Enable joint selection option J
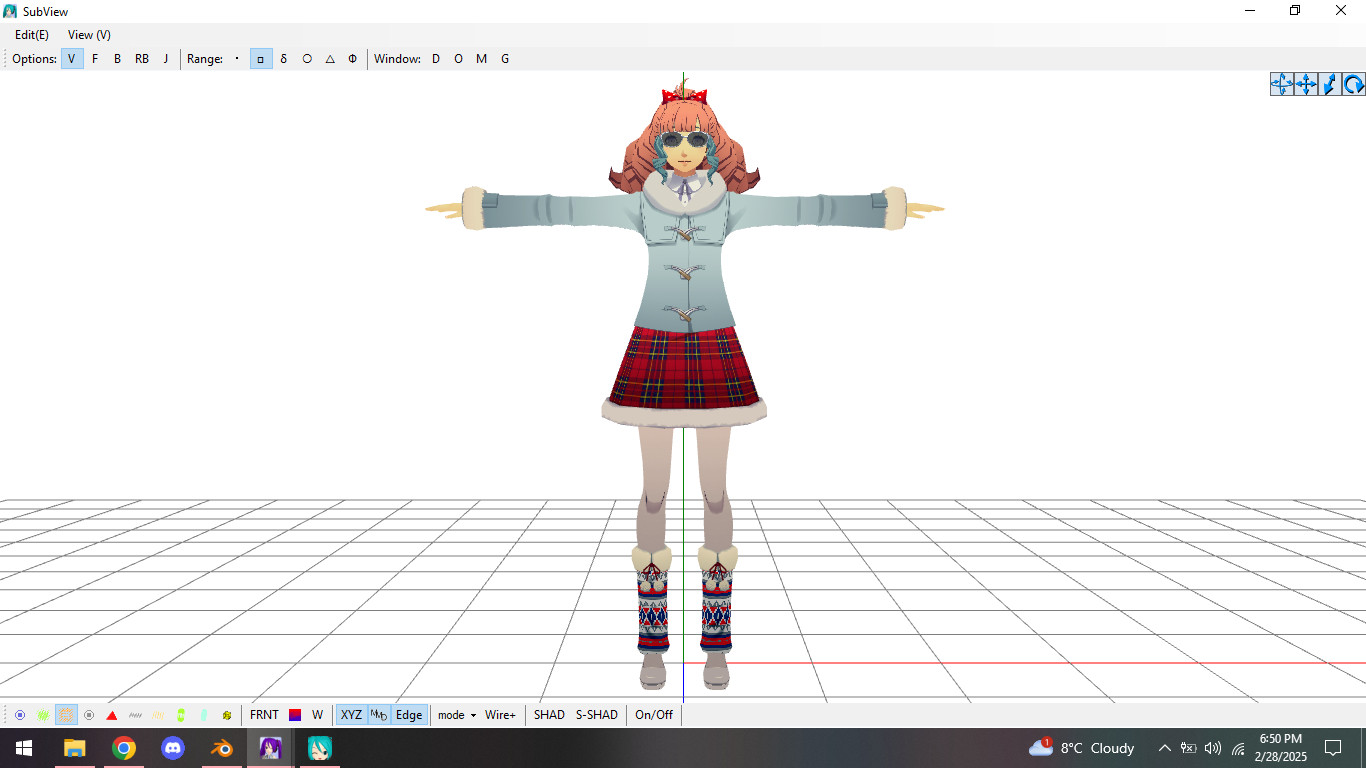Image resolution: width=1366 pixels, height=768 pixels. point(166,59)
